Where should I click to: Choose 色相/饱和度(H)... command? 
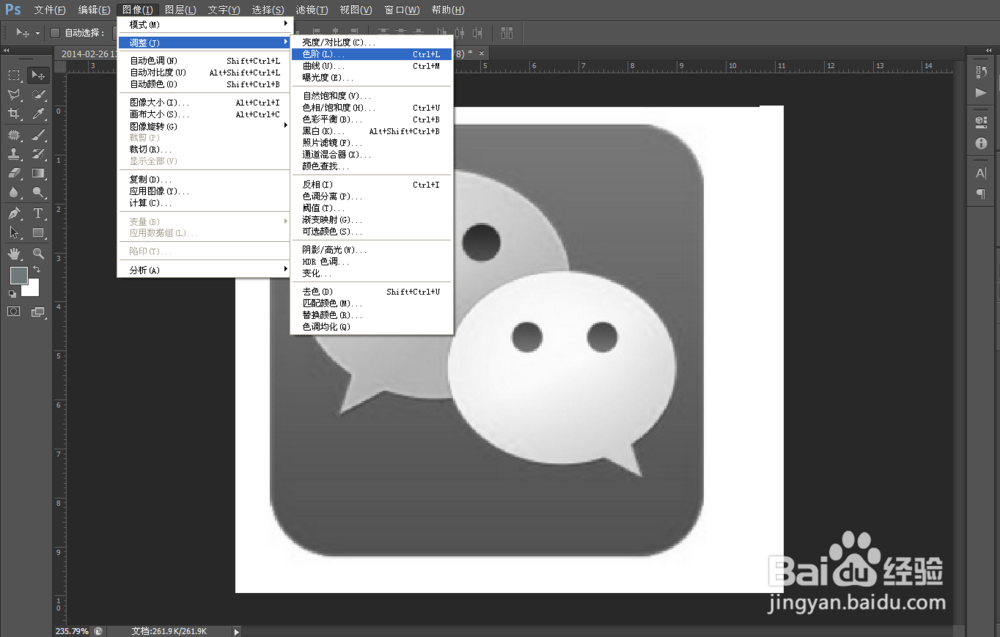click(371, 108)
